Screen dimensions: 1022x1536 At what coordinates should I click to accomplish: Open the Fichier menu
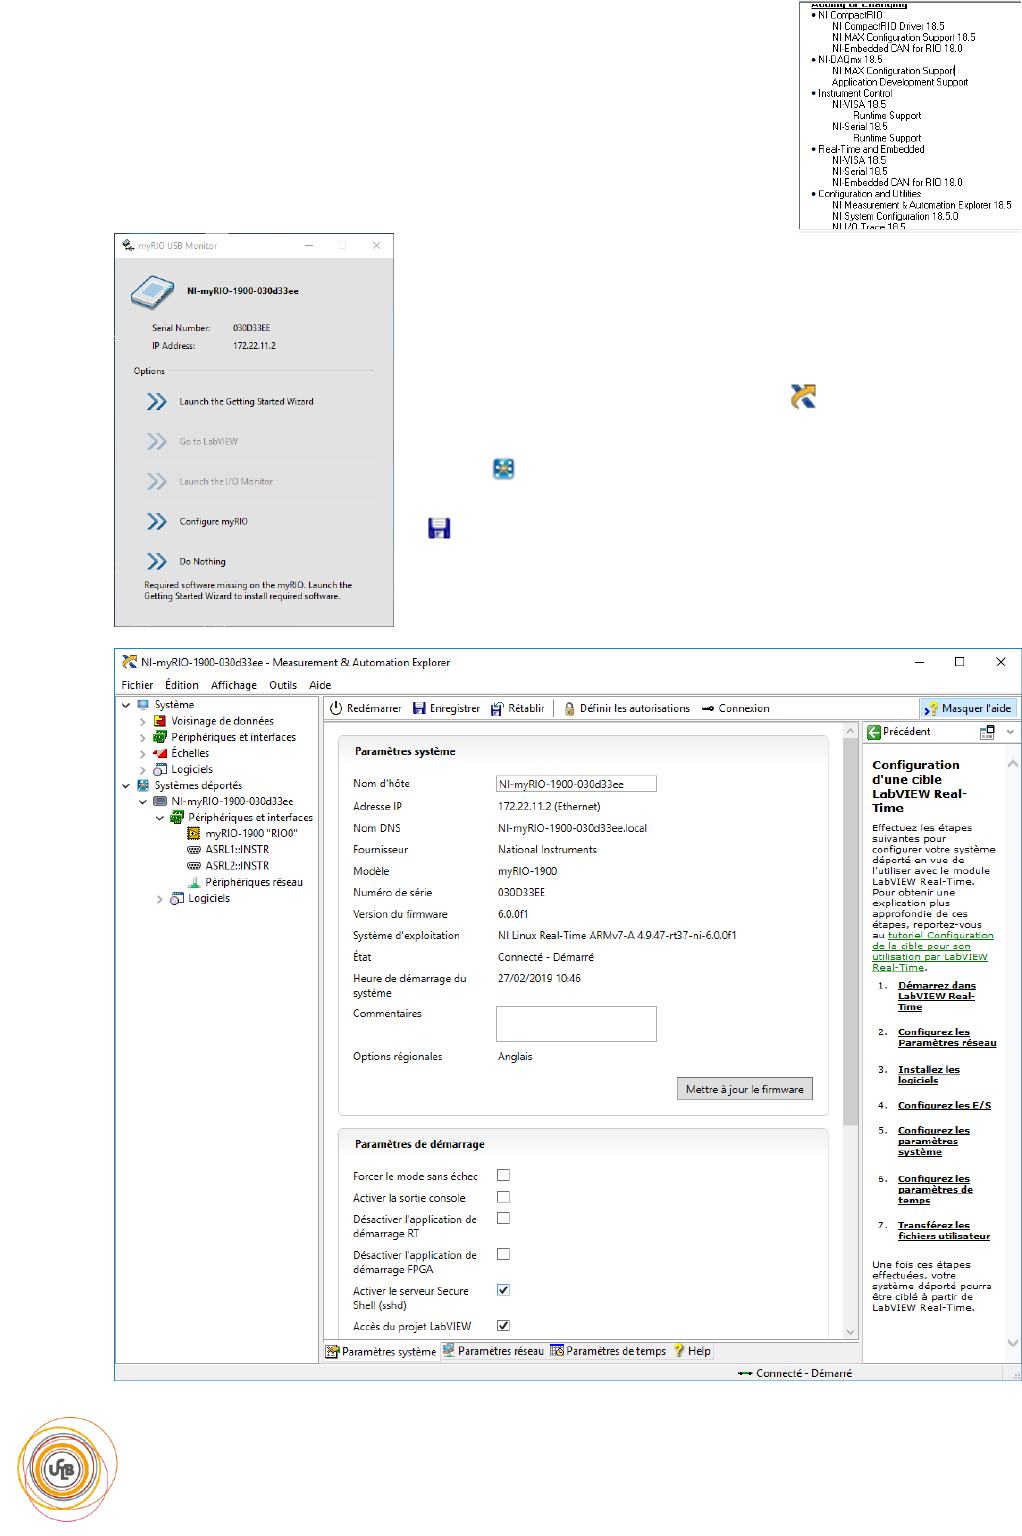pos(137,685)
